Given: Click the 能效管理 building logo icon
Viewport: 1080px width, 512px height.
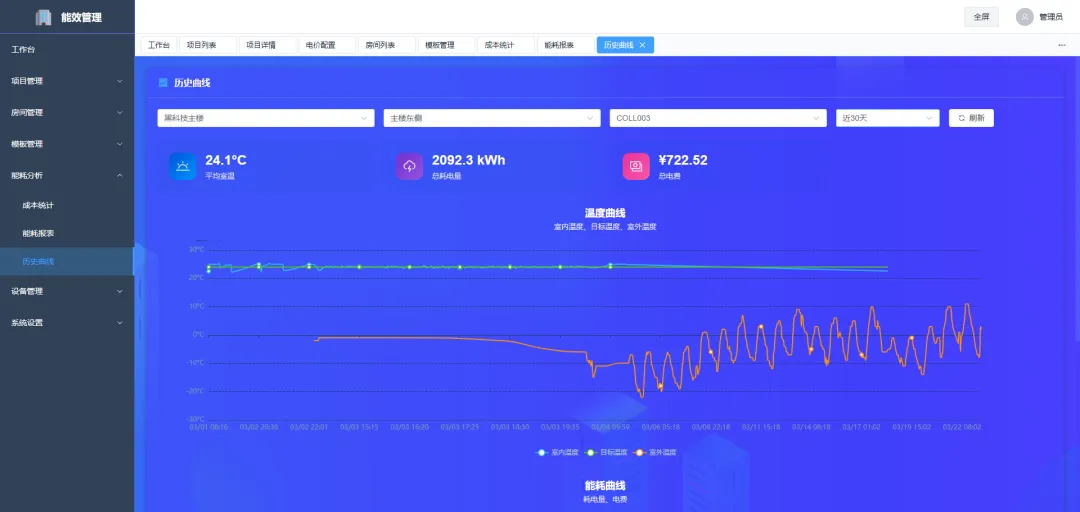Looking at the screenshot, I should click(x=43, y=17).
